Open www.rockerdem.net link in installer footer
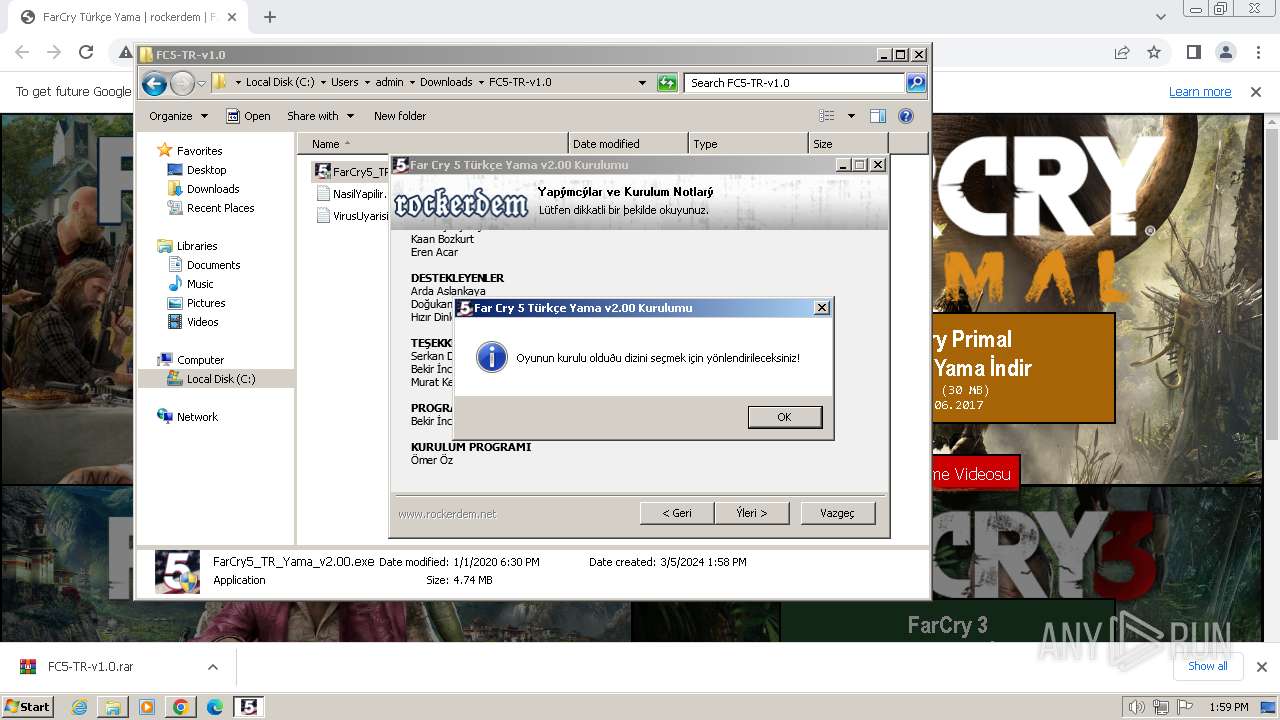The width and height of the screenshot is (1280, 720). pos(447,514)
